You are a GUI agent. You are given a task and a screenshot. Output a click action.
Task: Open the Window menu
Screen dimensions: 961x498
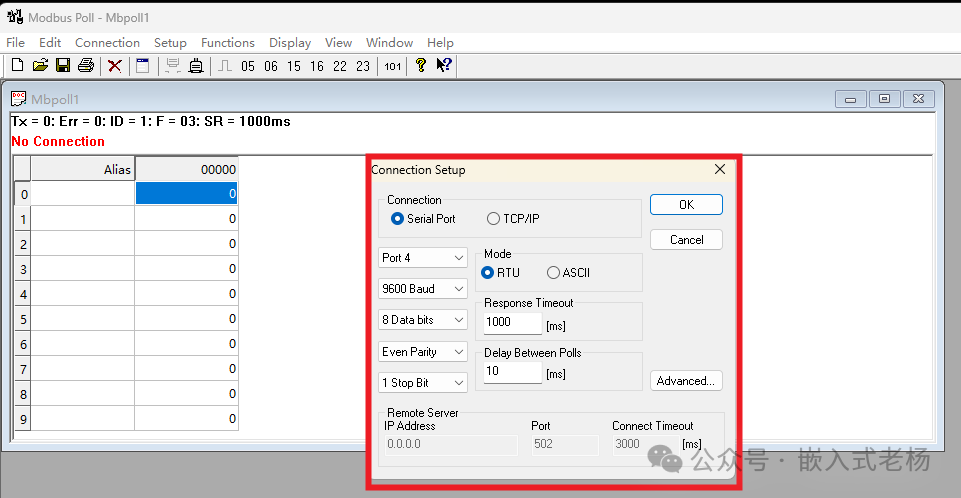389,42
